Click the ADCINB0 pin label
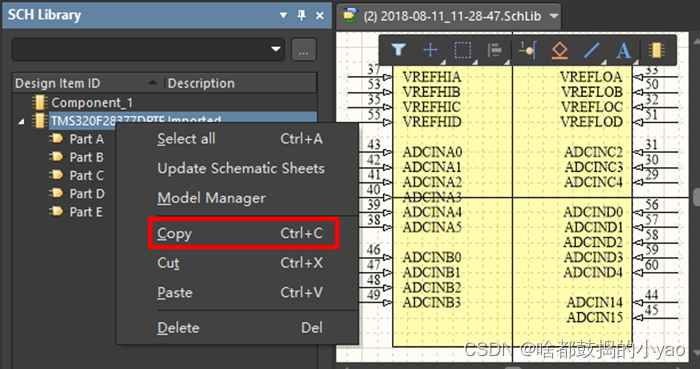The width and height of the screenshot is (700, 369). (432, 257)
